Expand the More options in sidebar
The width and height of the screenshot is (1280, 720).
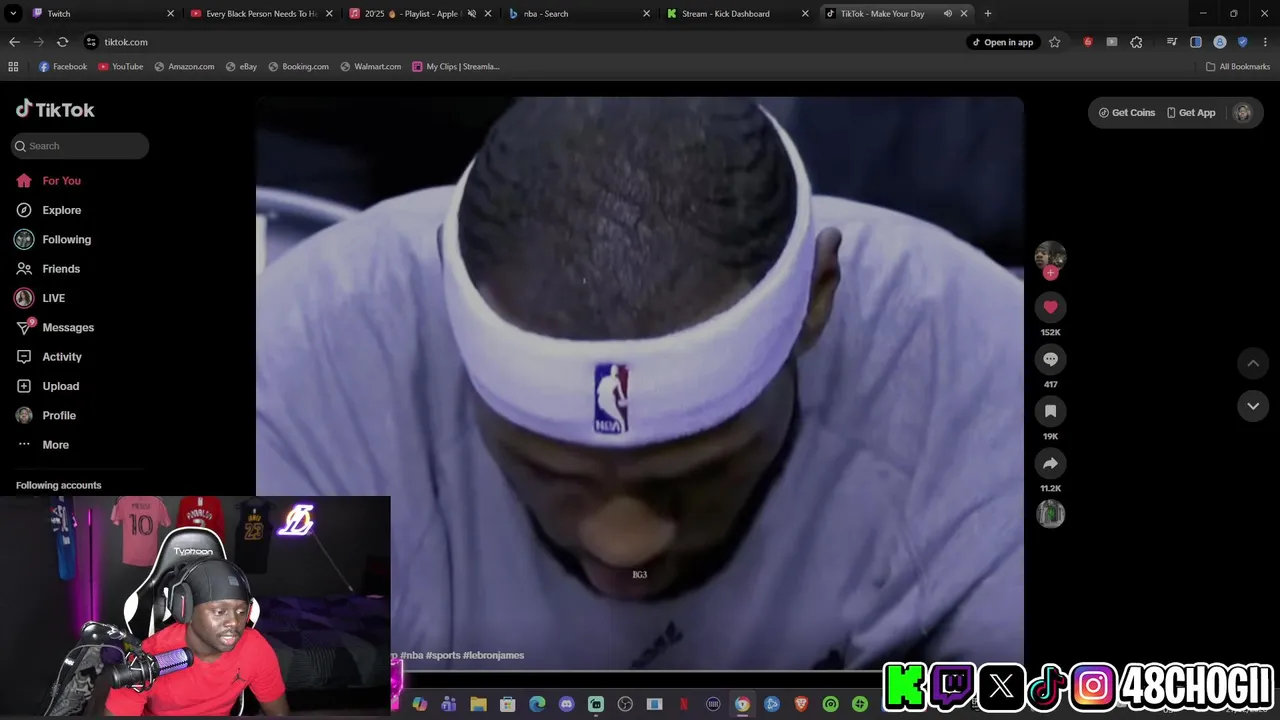[42, 445]
